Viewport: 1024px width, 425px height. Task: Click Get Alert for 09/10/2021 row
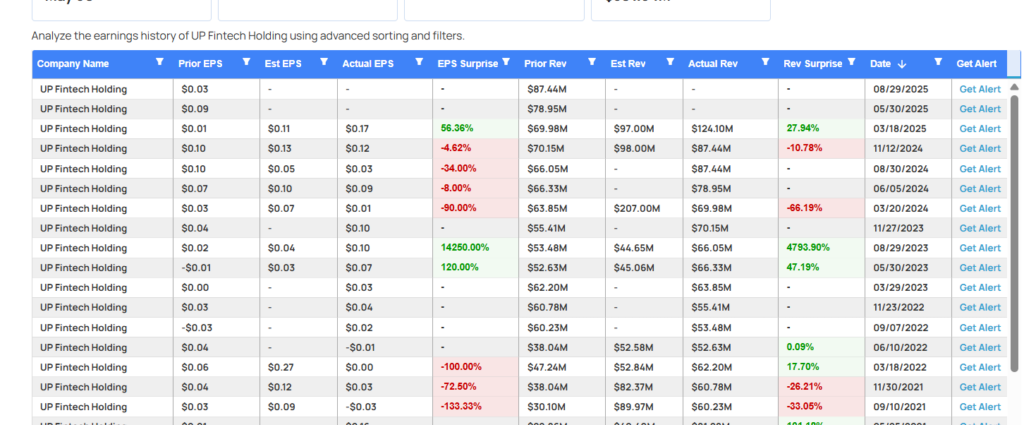(x=980, y=407)
